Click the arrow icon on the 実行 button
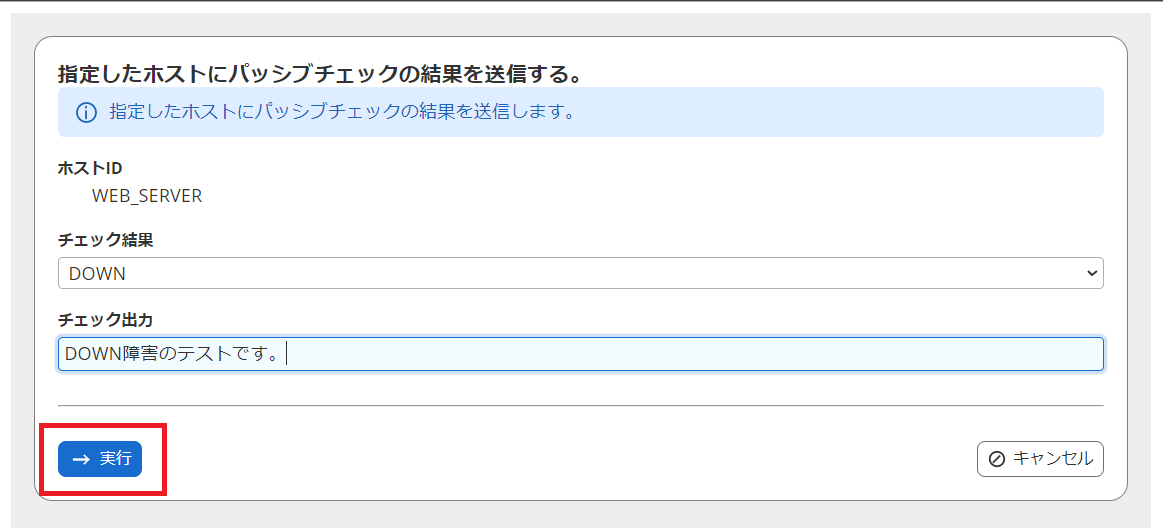 click(x=82, y=459)
